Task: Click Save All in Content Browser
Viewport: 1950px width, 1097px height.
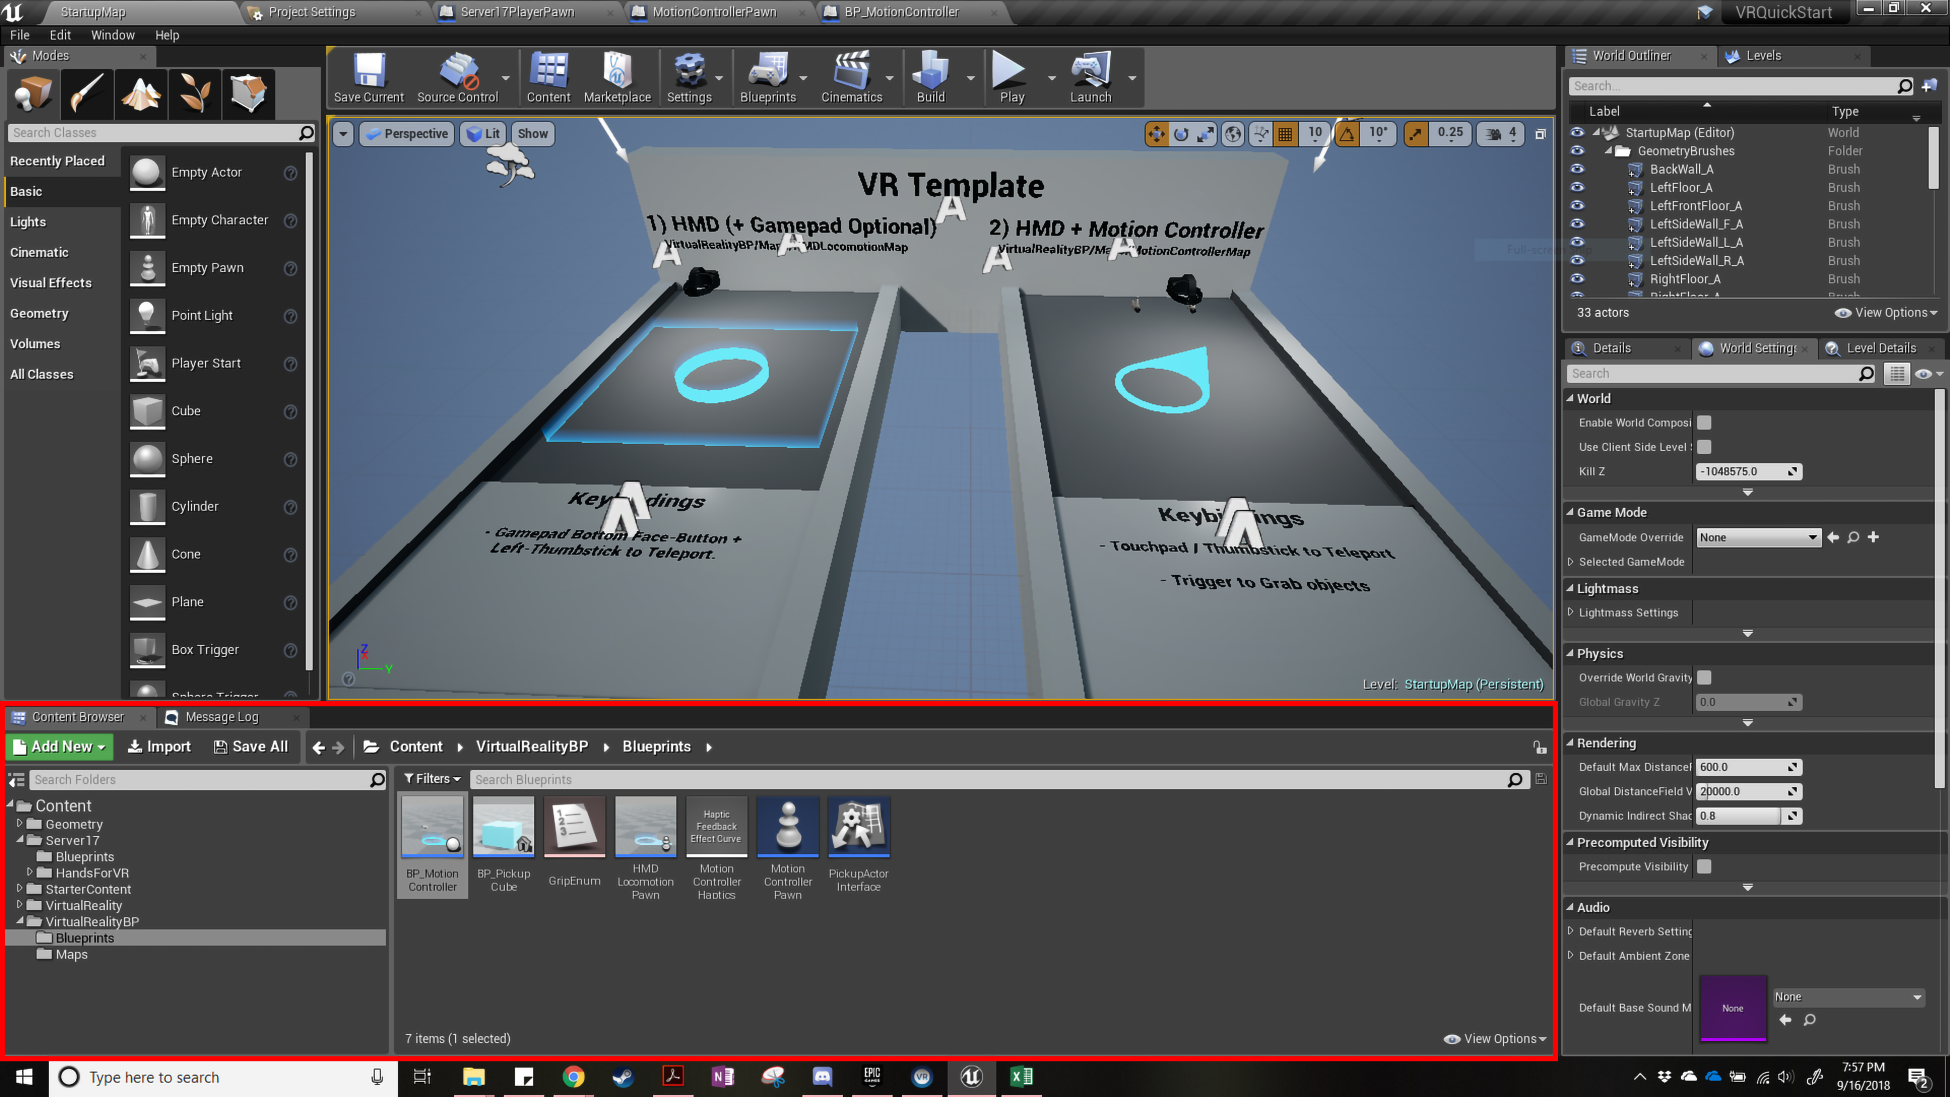Action: tap(251, 747)
